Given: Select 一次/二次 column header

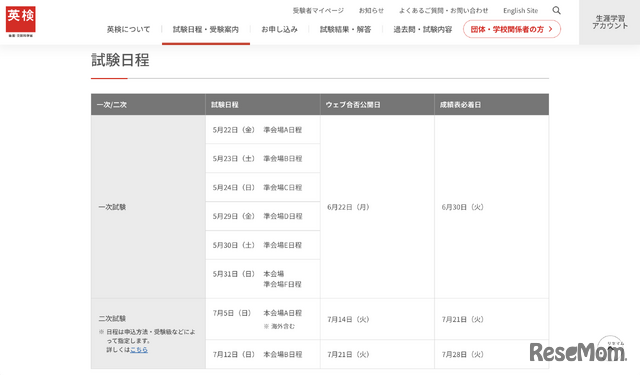Looking at the screenshot, I should pos(148,104).
